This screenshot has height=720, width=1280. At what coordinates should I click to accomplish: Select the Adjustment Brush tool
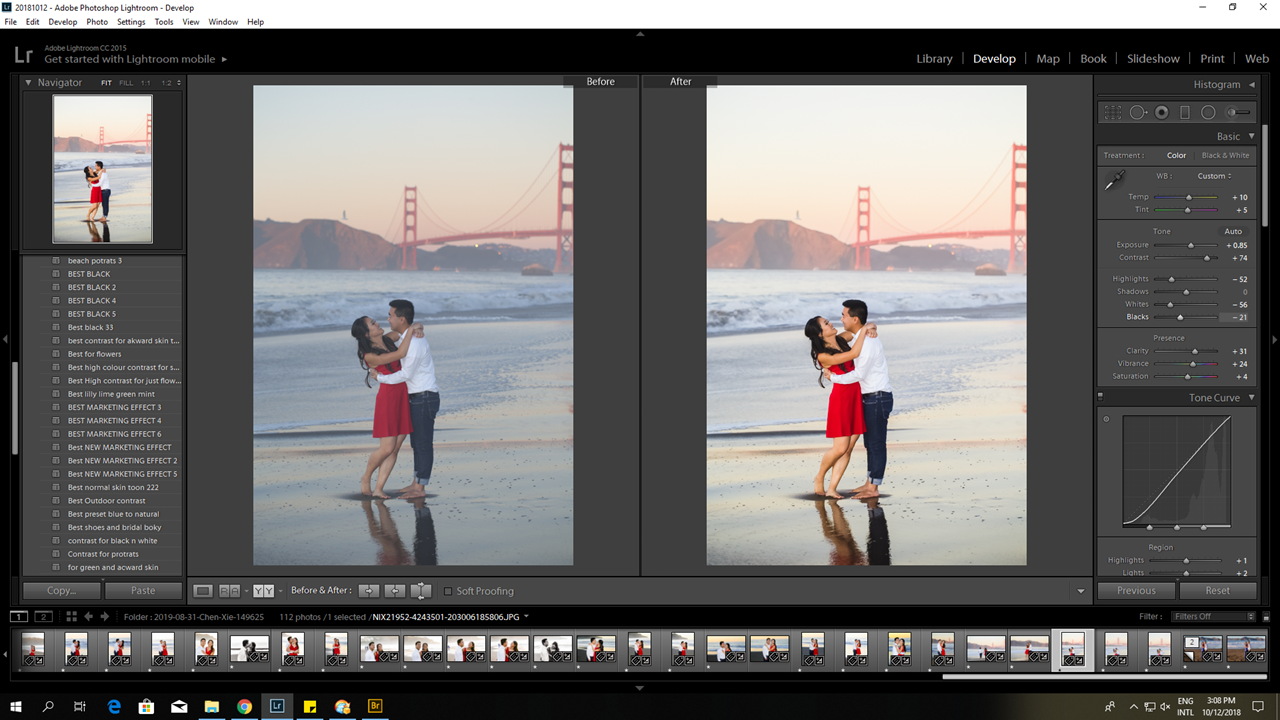1238,113
